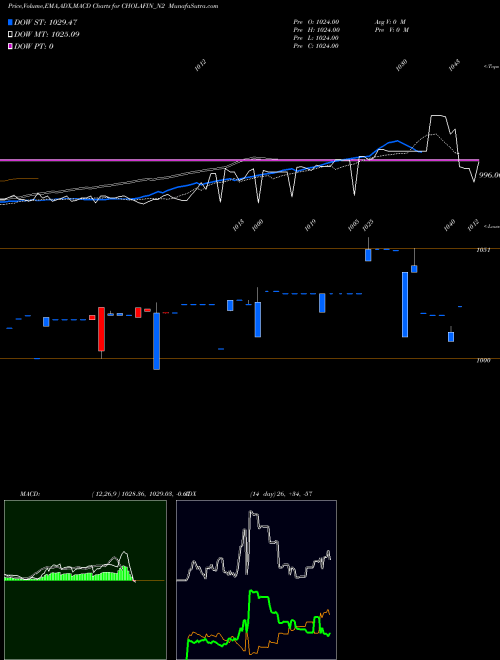
Task: Click the 'Pre V: 0 M' value
Action: (x=392, y=30)
